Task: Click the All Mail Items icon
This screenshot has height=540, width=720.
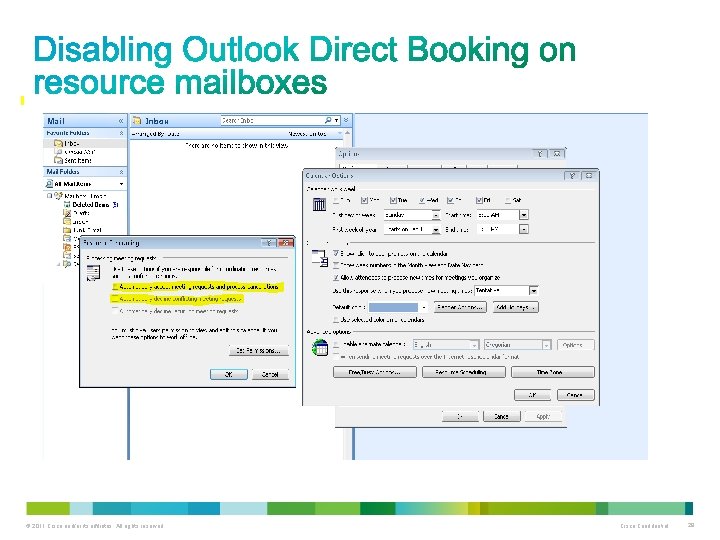Action: [49, 184]
